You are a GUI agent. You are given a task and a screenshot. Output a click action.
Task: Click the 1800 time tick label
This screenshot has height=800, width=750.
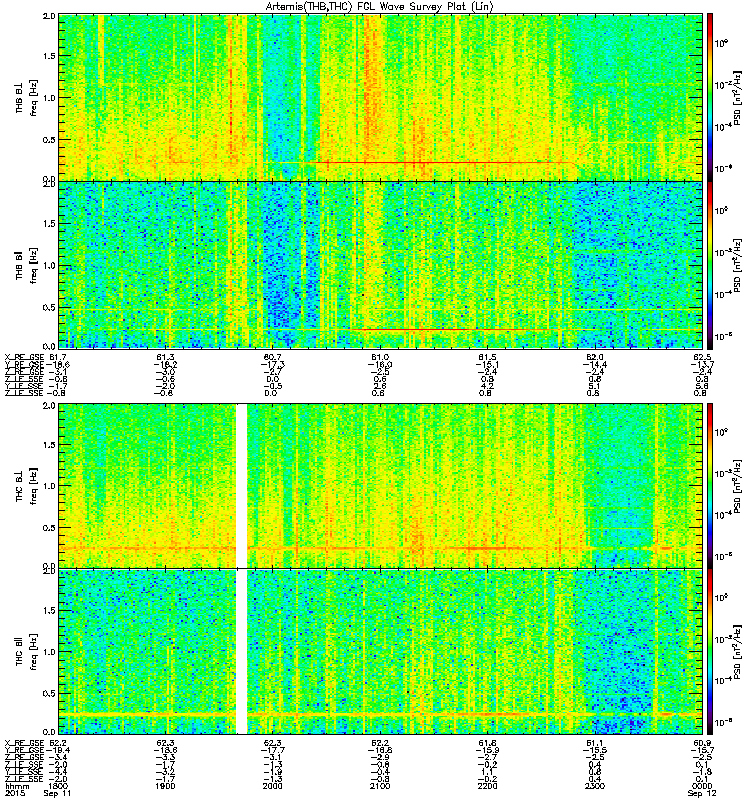(x=58, y=786)
